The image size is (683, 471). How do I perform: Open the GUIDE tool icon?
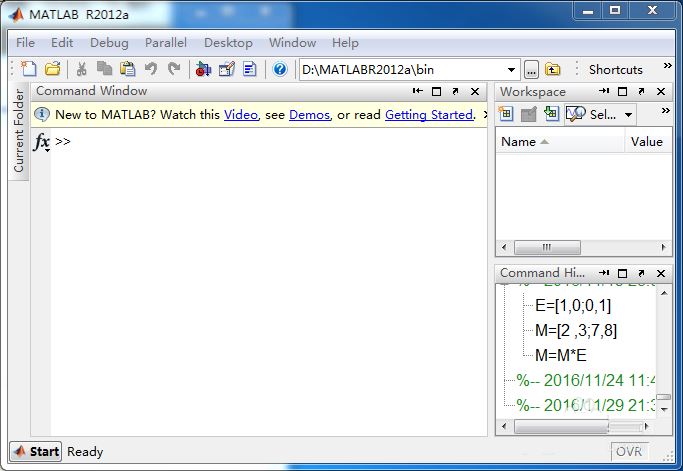tap(227, 69)
